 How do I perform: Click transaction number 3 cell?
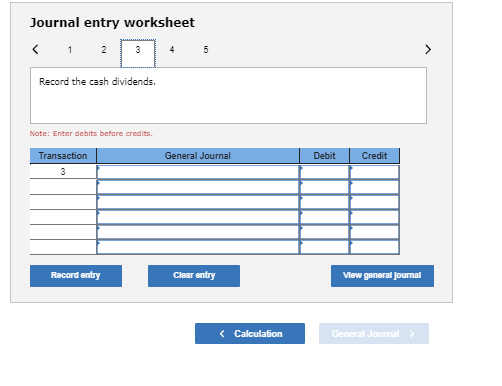tap(63, 172)
